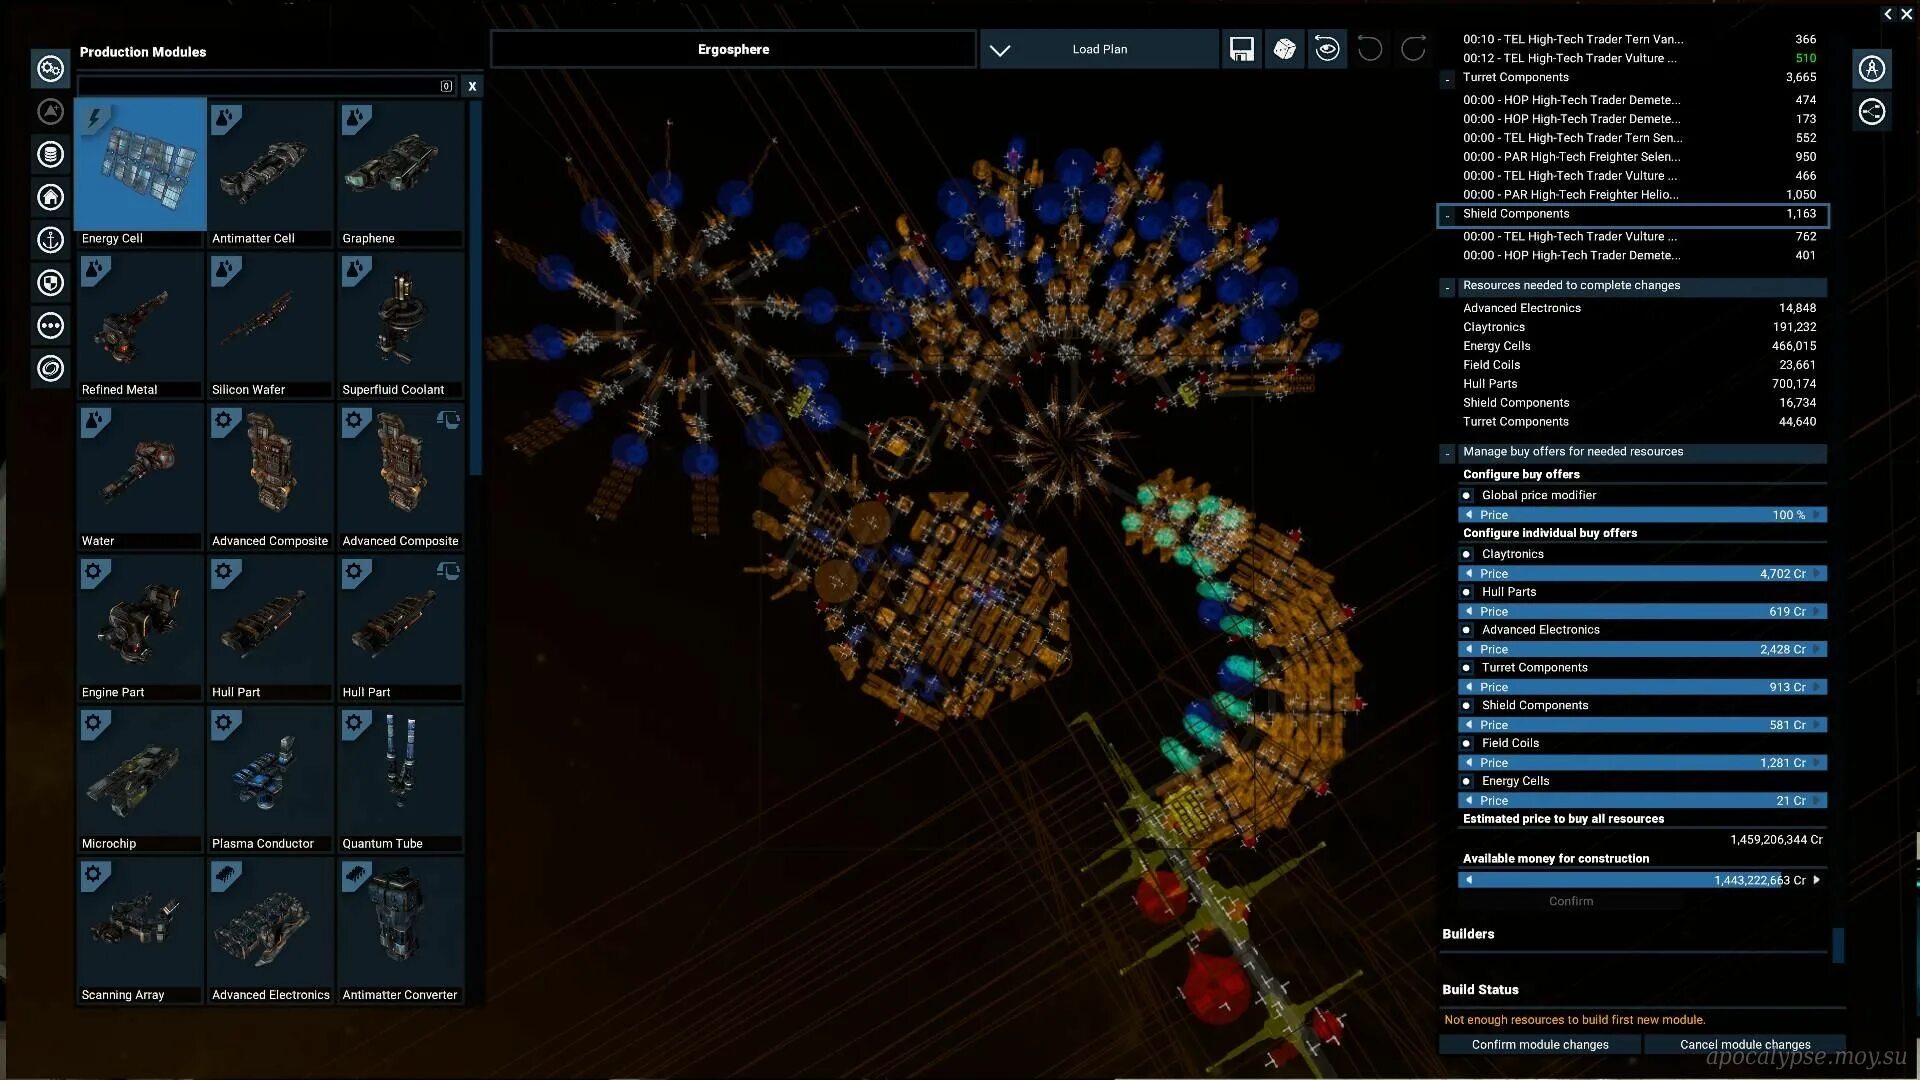Toggle the Shield Components buy offer radio
Viewport: 1920px width, 1080px height.
[x=1466, y=706]
